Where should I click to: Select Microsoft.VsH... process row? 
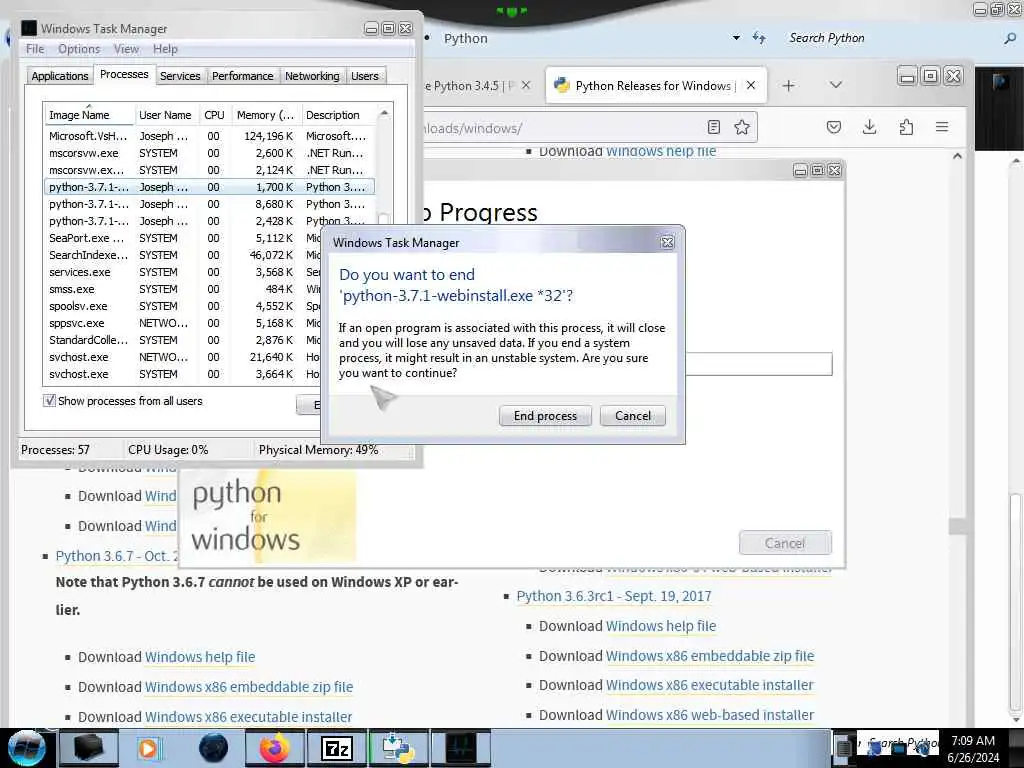point(209,136)
